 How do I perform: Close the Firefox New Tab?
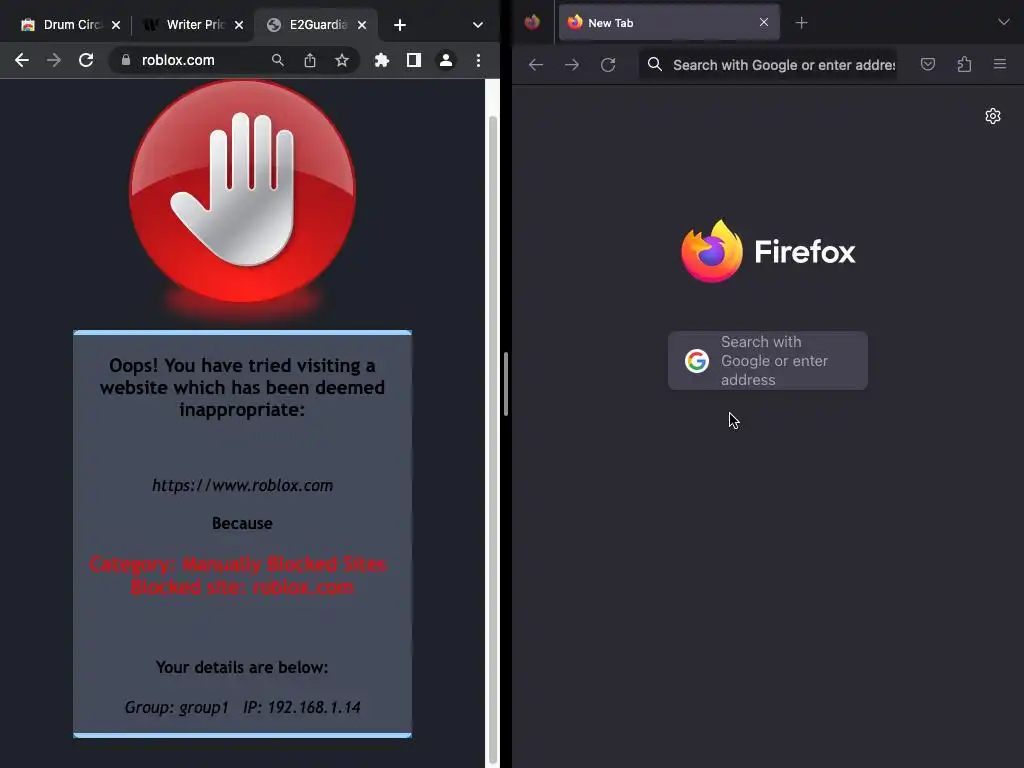tap(763, 22)
